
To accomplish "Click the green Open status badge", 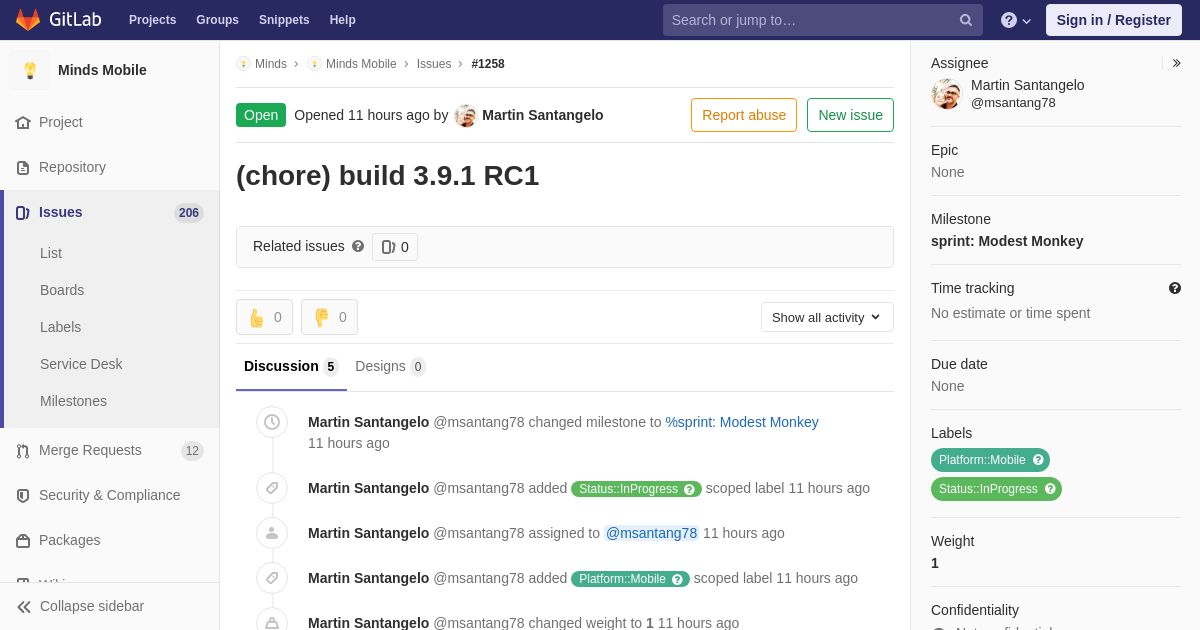I will click(x=261, y=115).
